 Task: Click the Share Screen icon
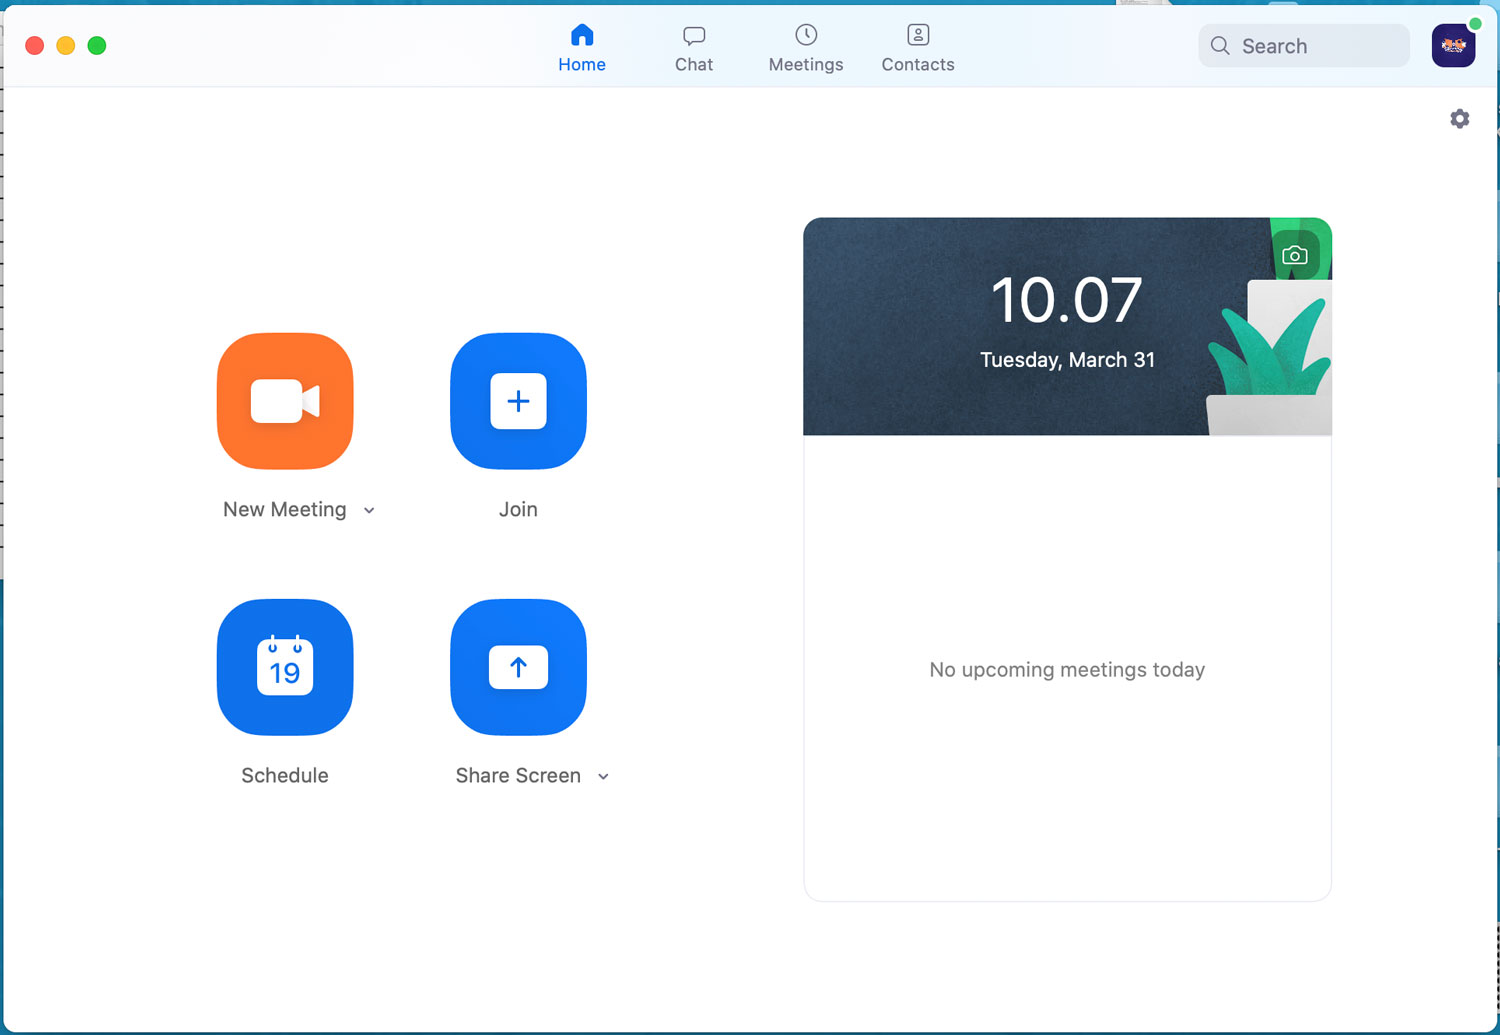(x=518, y=667)
